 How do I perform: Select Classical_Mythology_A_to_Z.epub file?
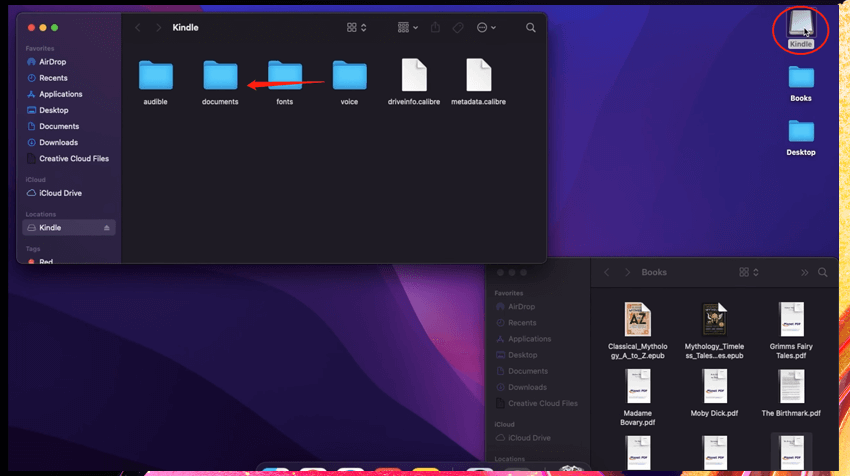[x=638, y=319]
